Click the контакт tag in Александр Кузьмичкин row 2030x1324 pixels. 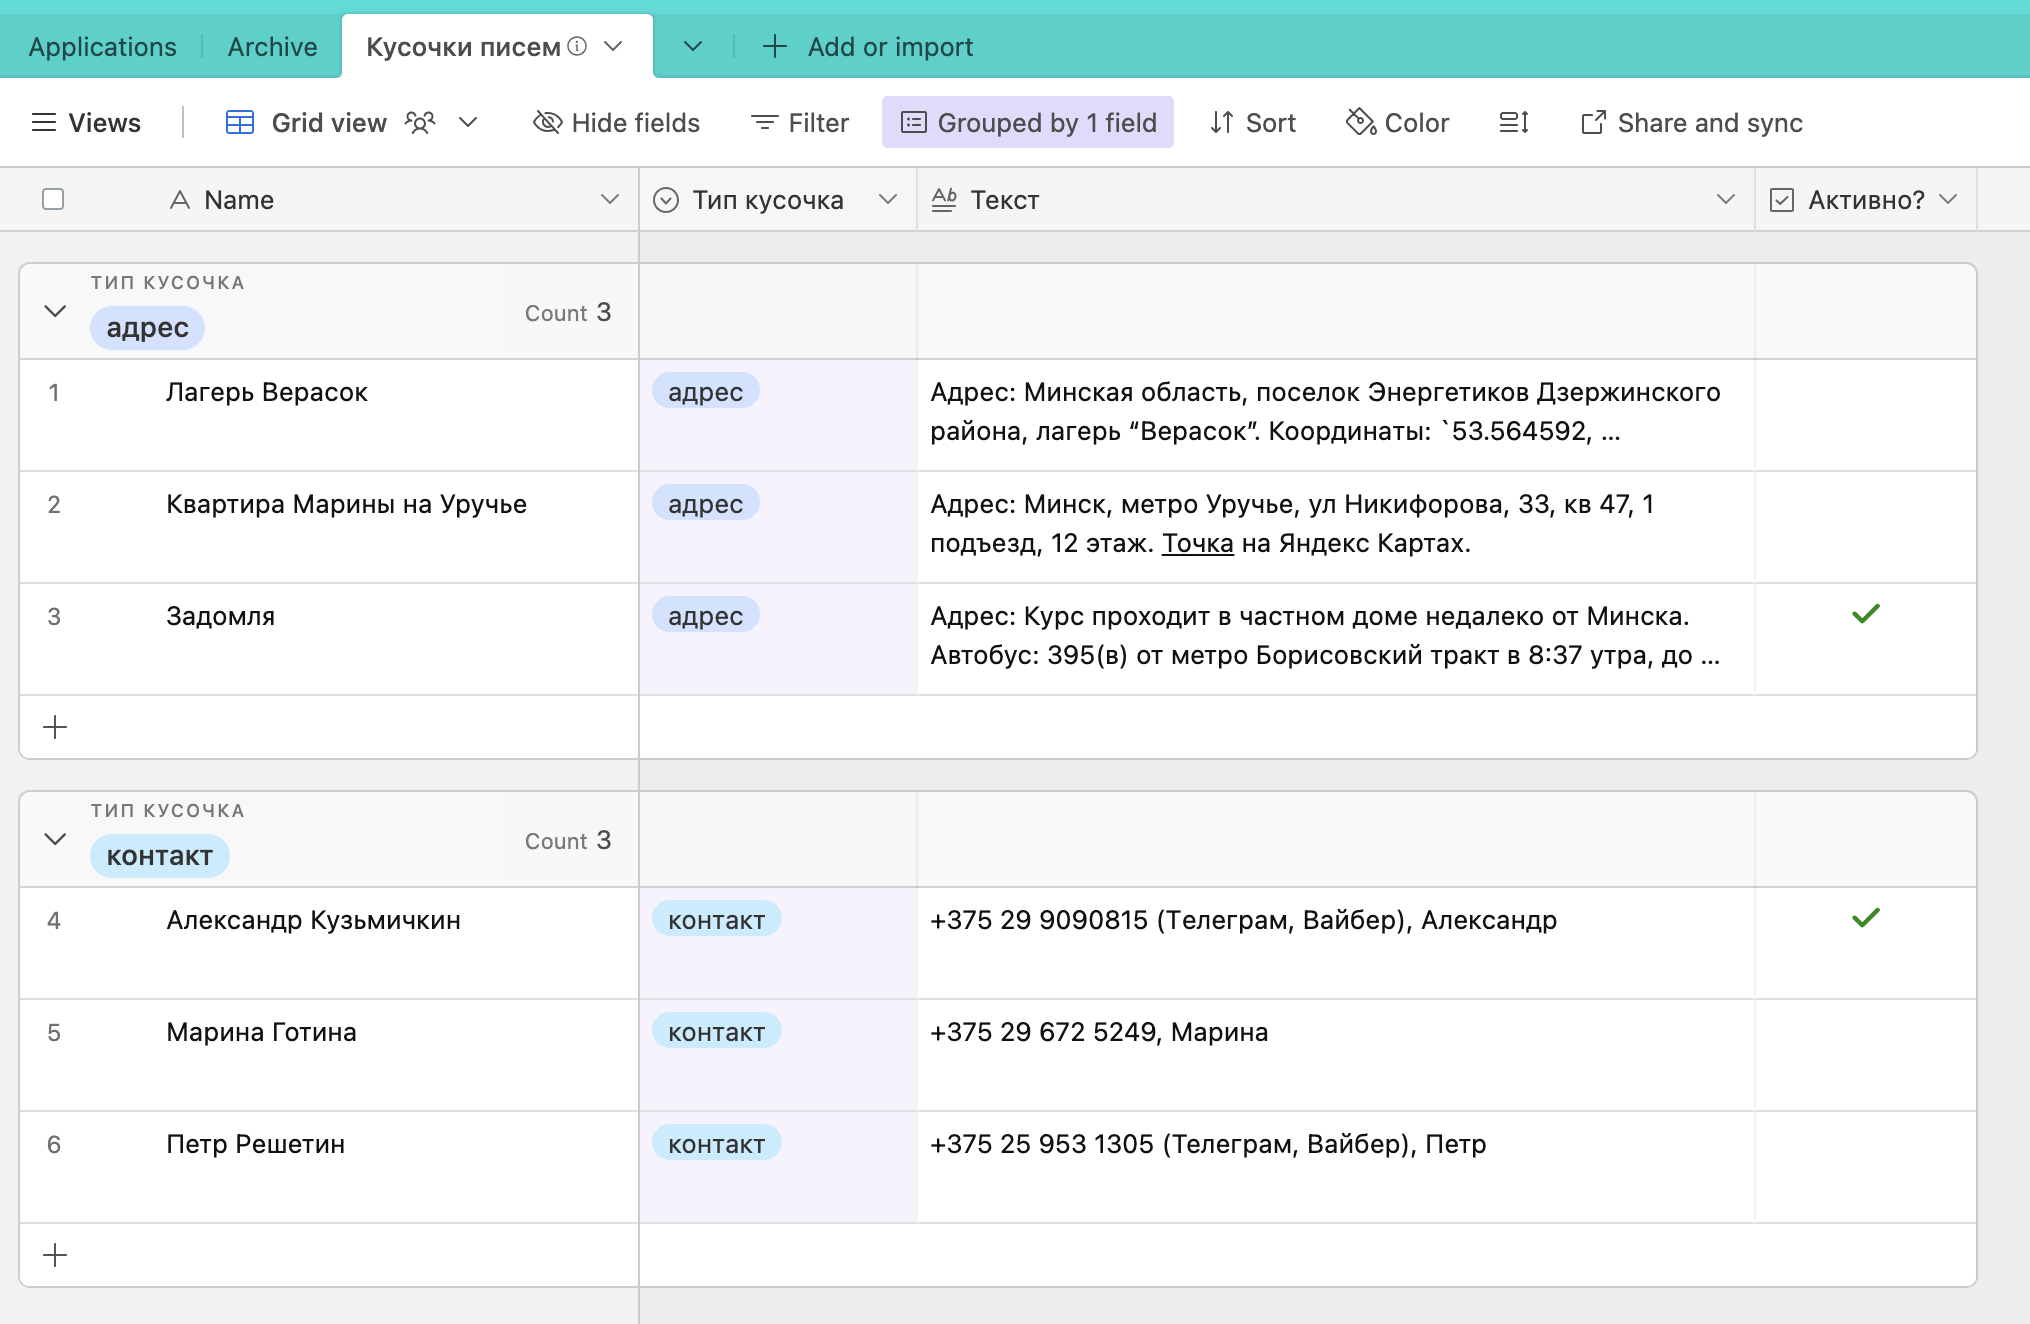716,920
